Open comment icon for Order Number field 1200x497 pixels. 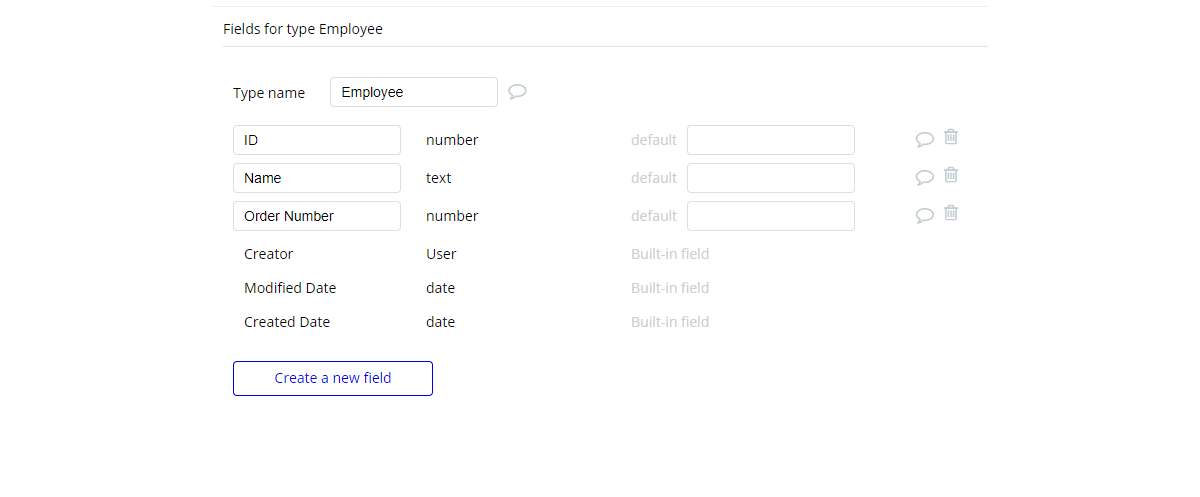925,216
